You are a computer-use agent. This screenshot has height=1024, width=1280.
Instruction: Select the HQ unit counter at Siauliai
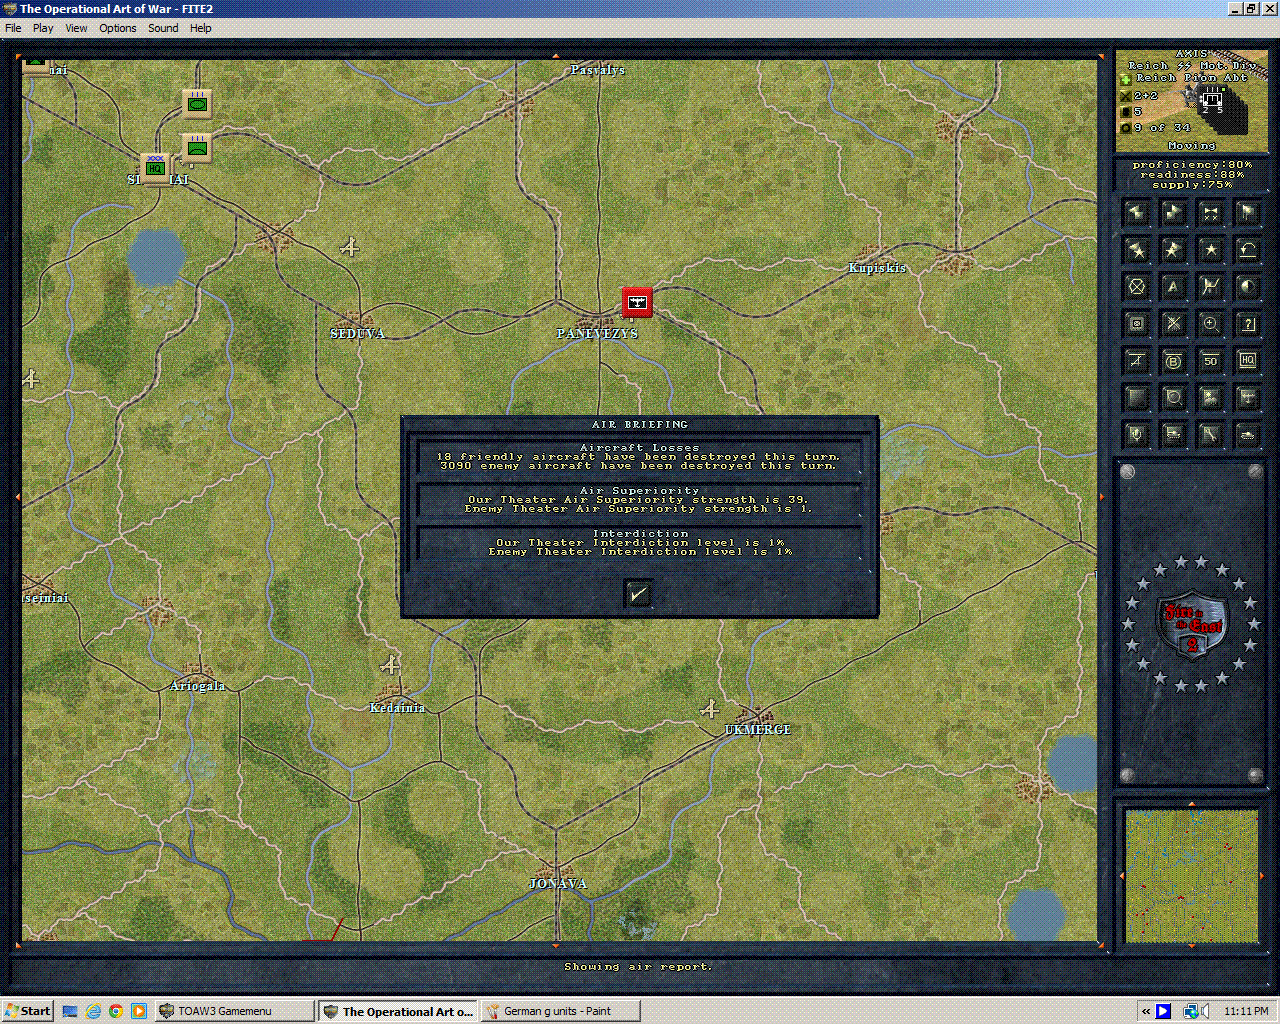(x=155, y=168)
